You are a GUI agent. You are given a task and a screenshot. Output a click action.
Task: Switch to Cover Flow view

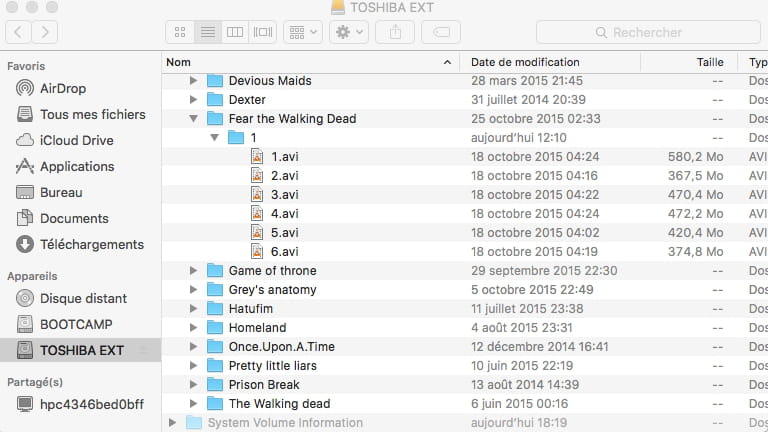(x=263, y=32)
